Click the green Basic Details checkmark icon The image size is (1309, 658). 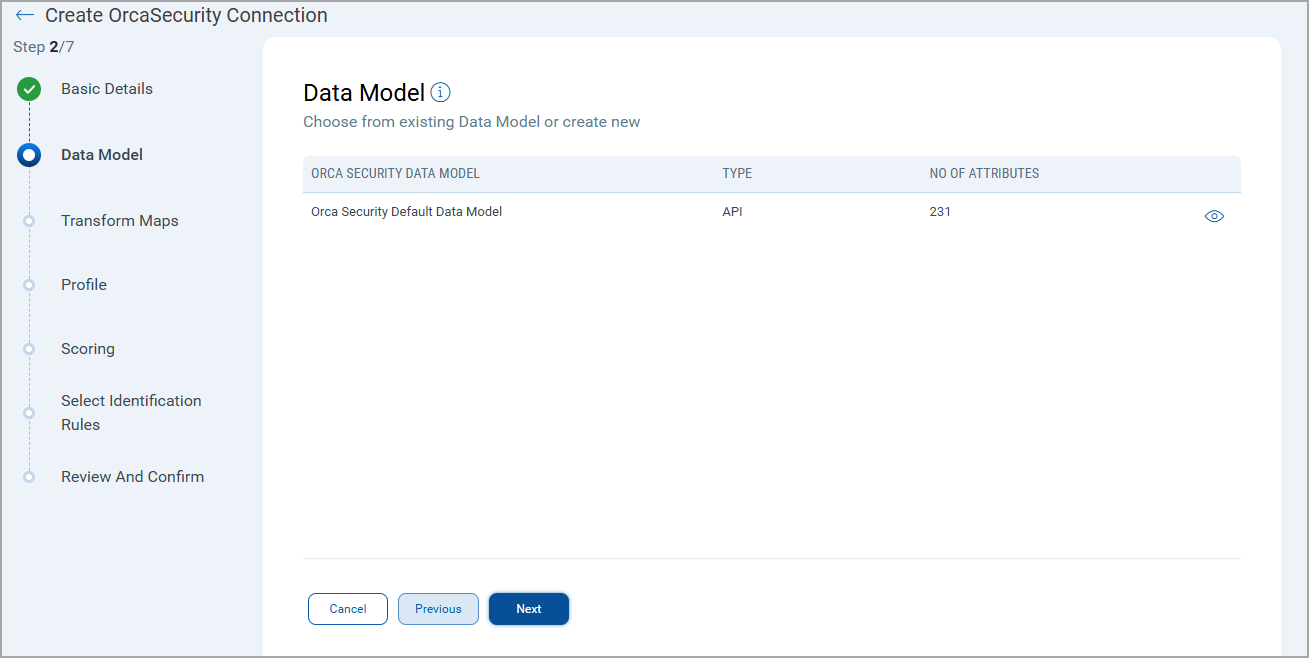pyautogui.click(x=29, y=89)
